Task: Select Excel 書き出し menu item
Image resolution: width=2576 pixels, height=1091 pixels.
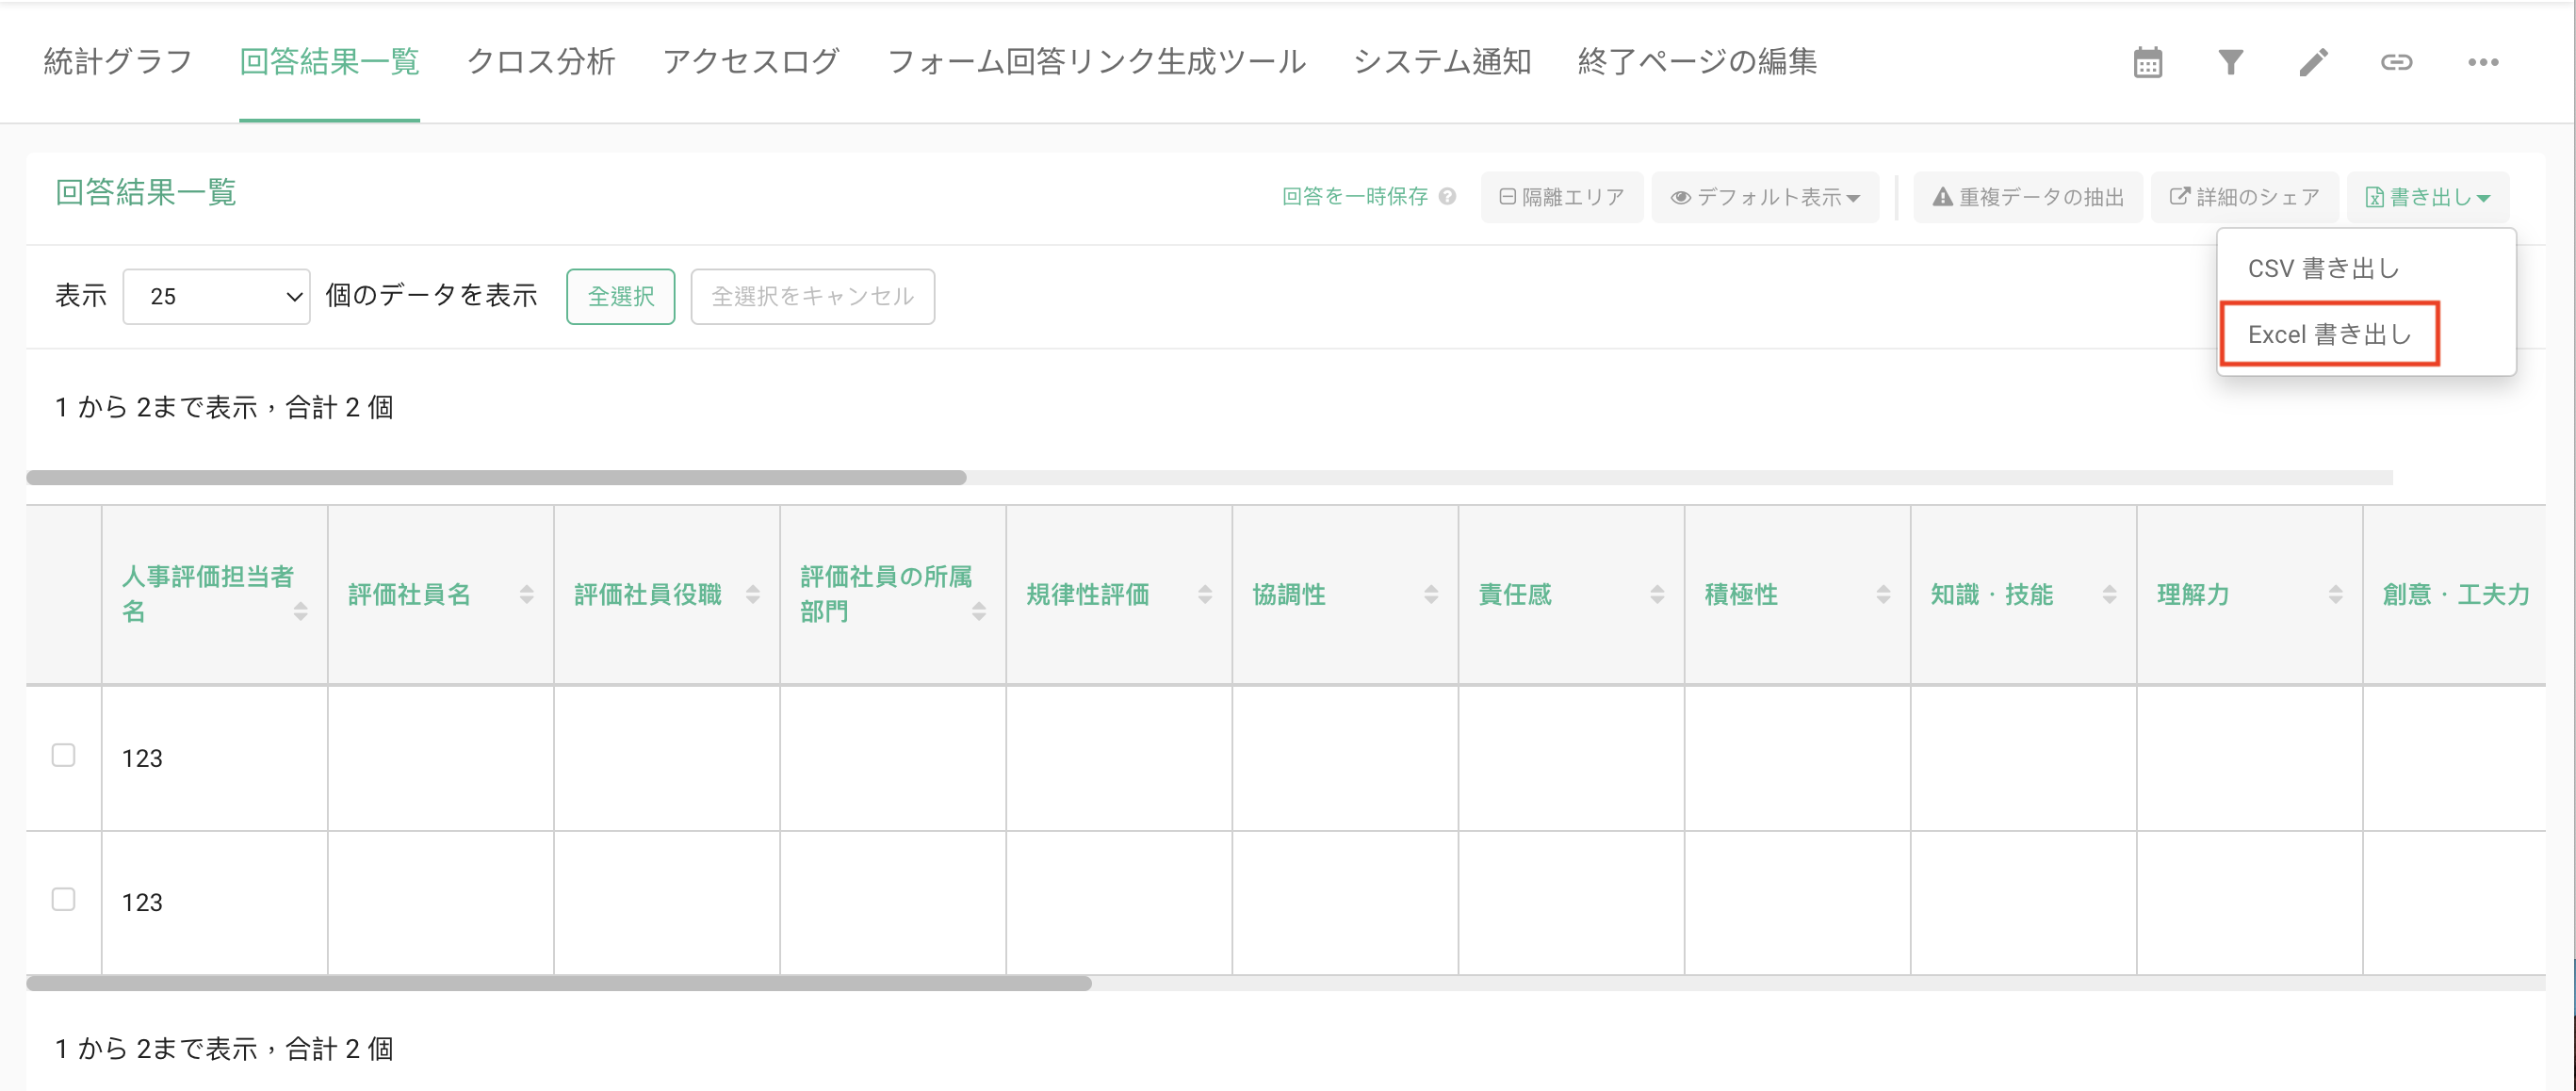Action: click(2329, 334)
